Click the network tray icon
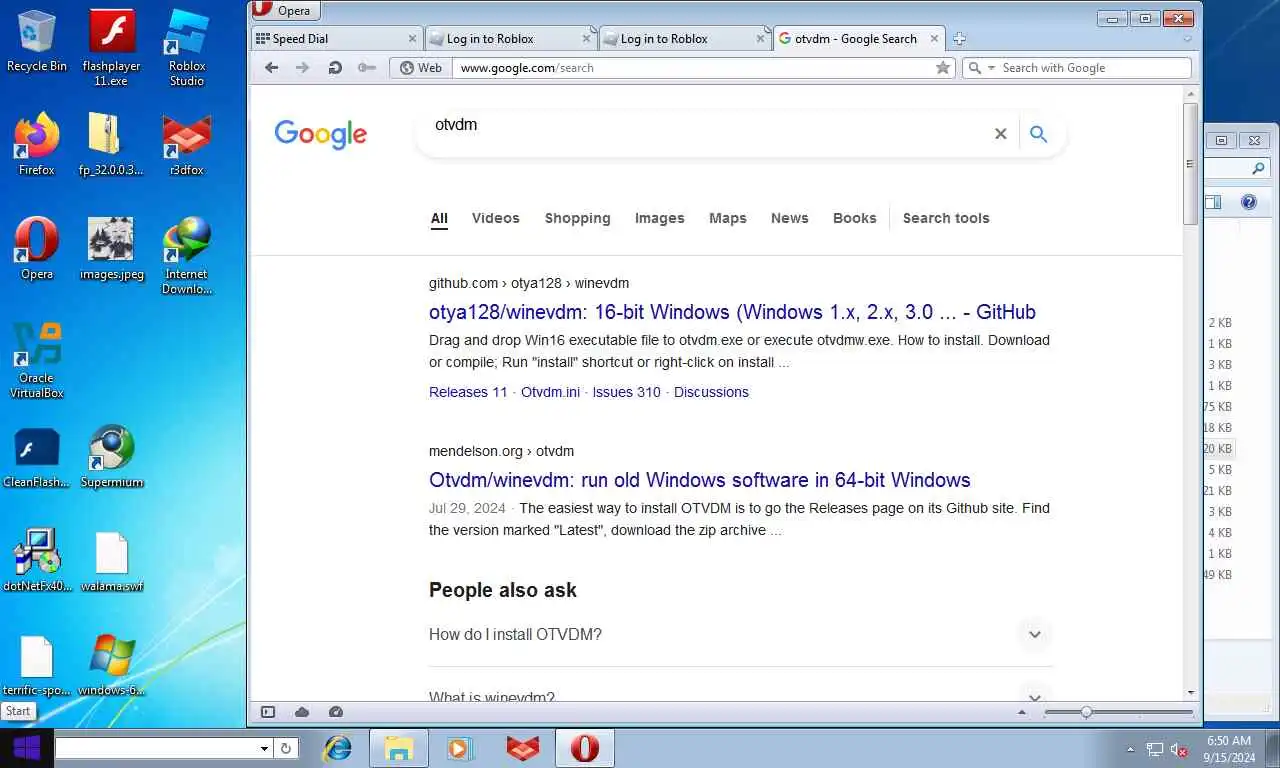Screen dimensions: 1280x768 (1155, 749)
